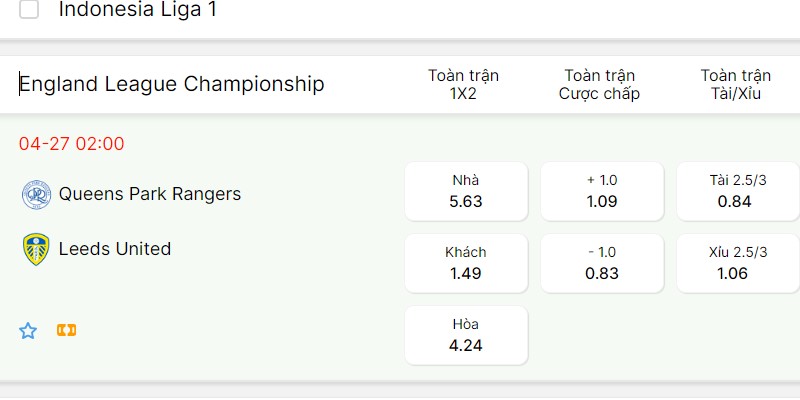
Task: Click the England League Championship header
Action: point(172,84)
